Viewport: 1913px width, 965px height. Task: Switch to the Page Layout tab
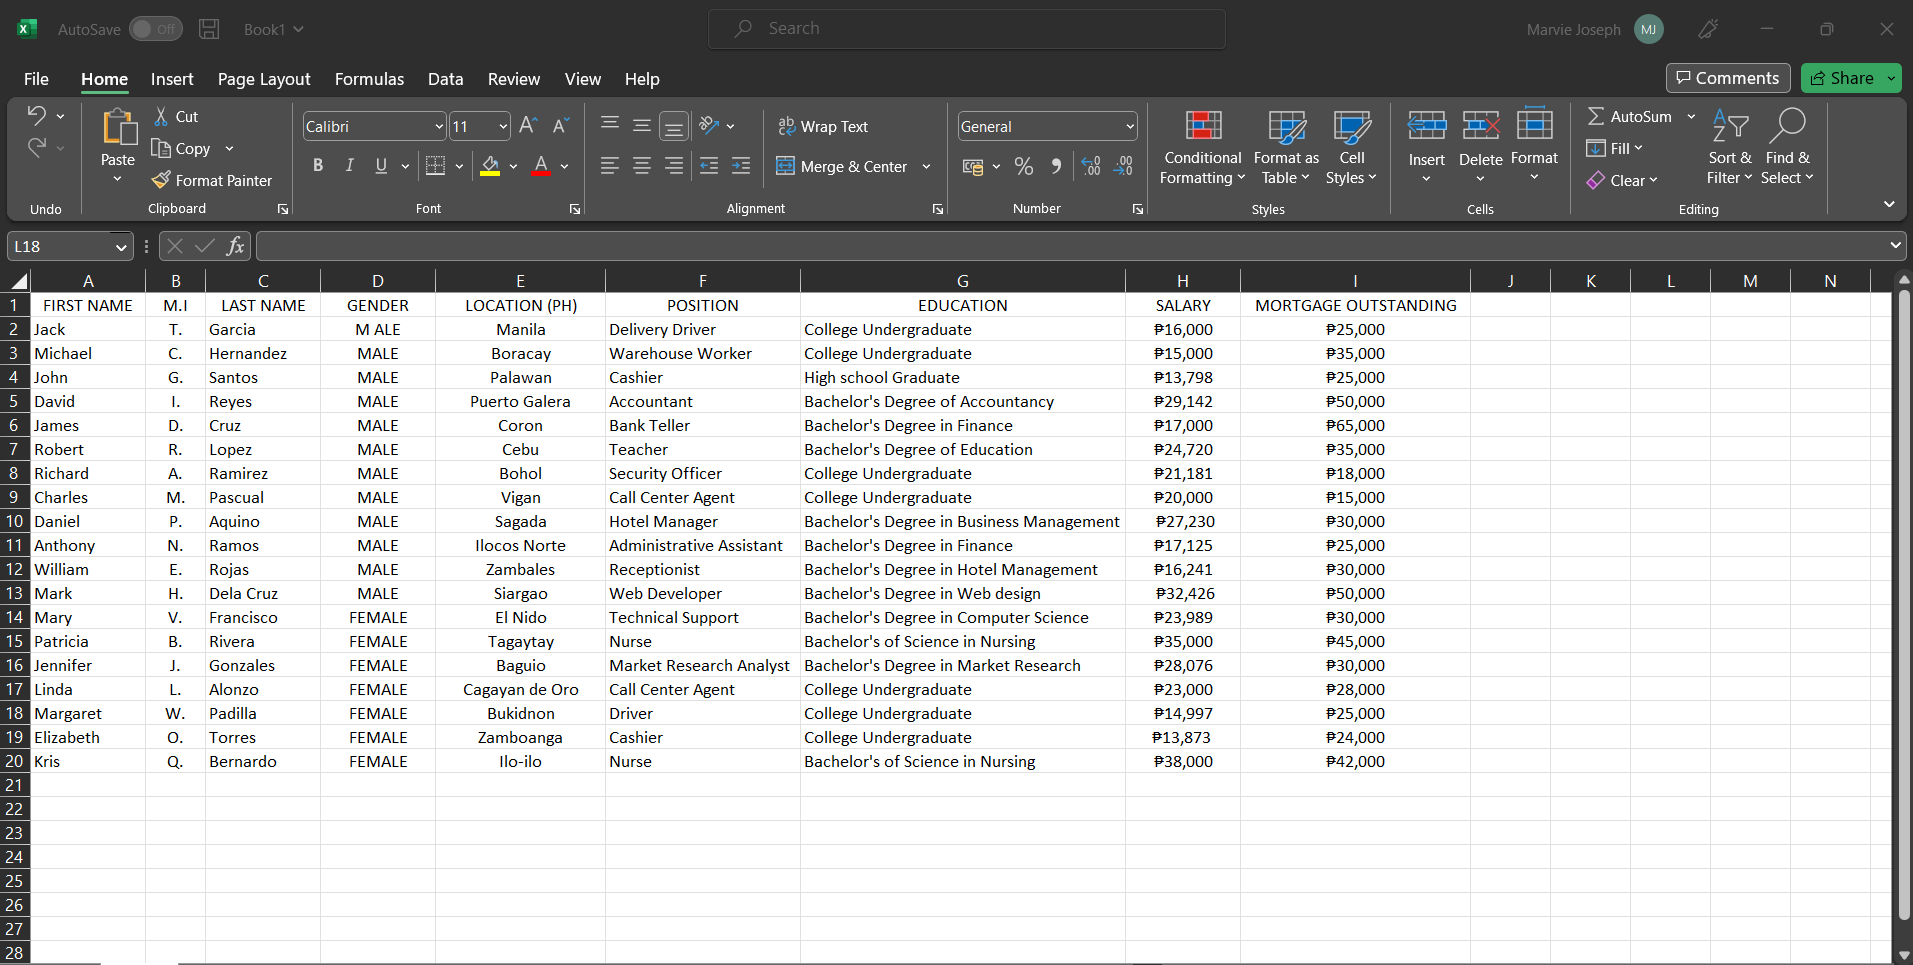(x=264, y=79)
